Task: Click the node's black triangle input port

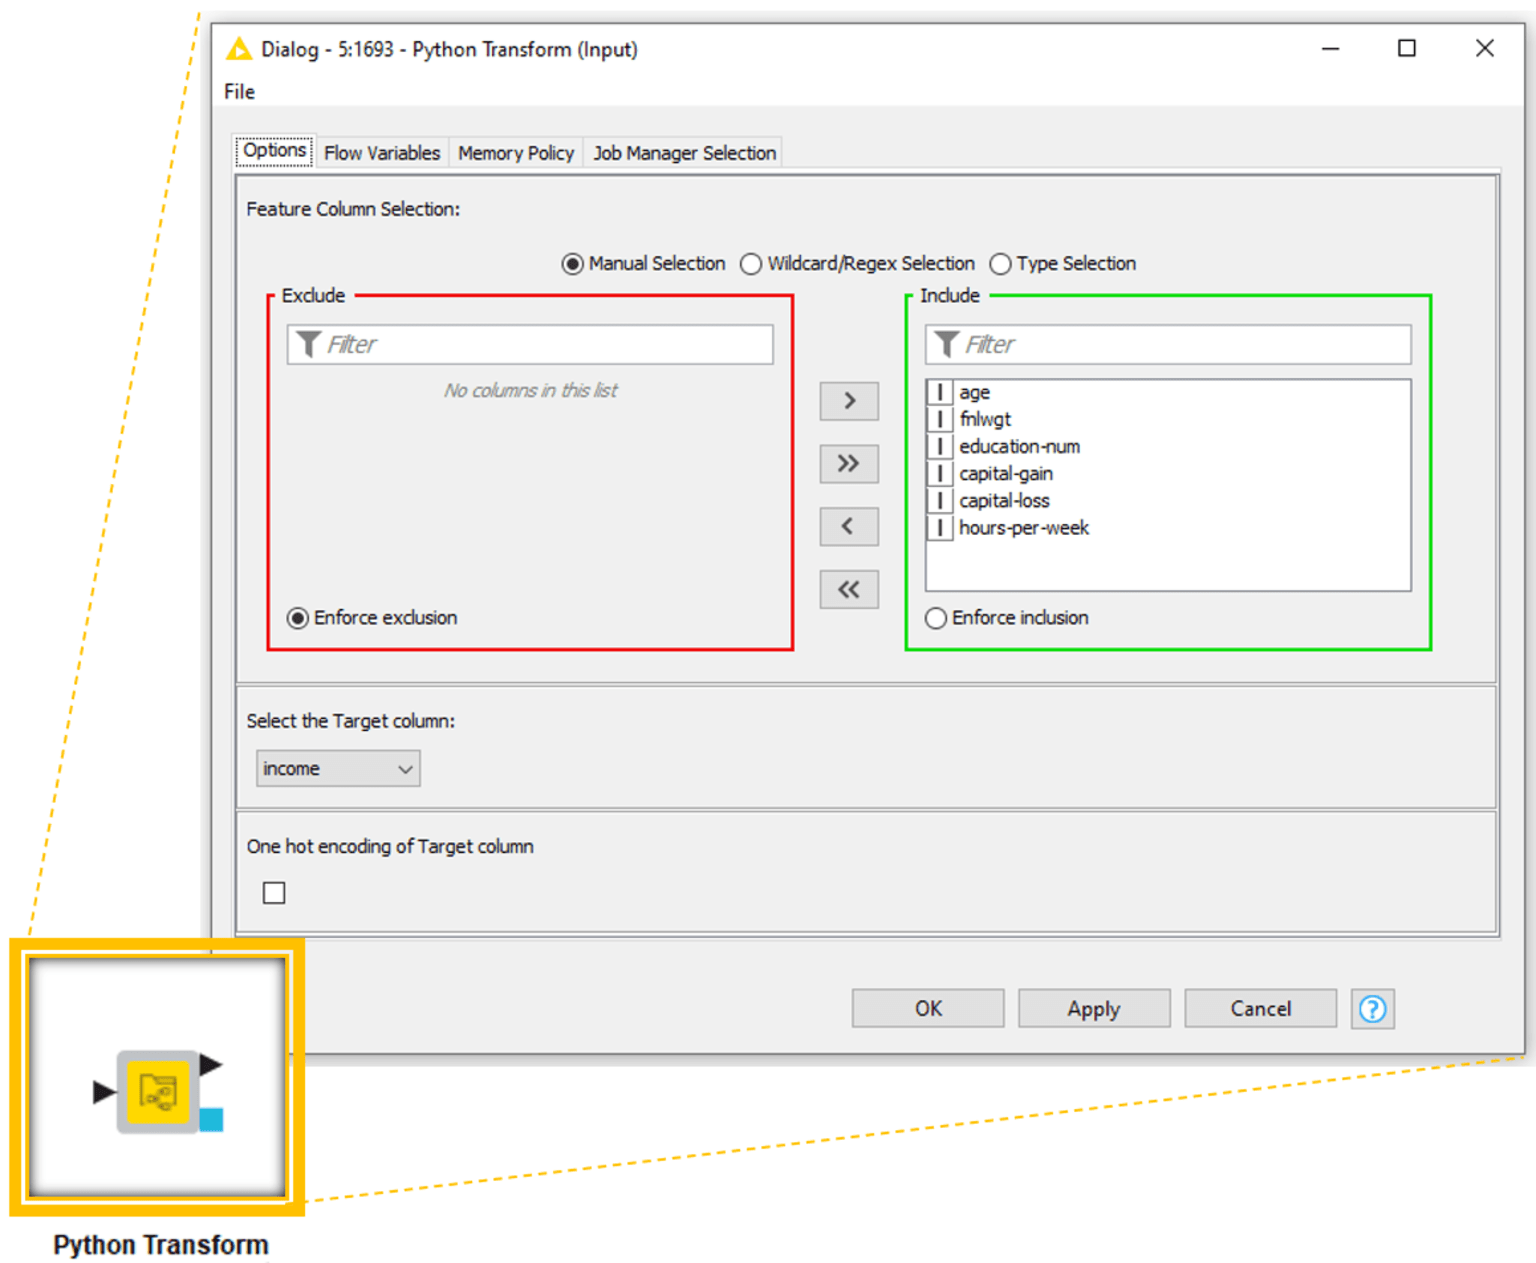Action: pyautogui.click(x=104, y=1092)
